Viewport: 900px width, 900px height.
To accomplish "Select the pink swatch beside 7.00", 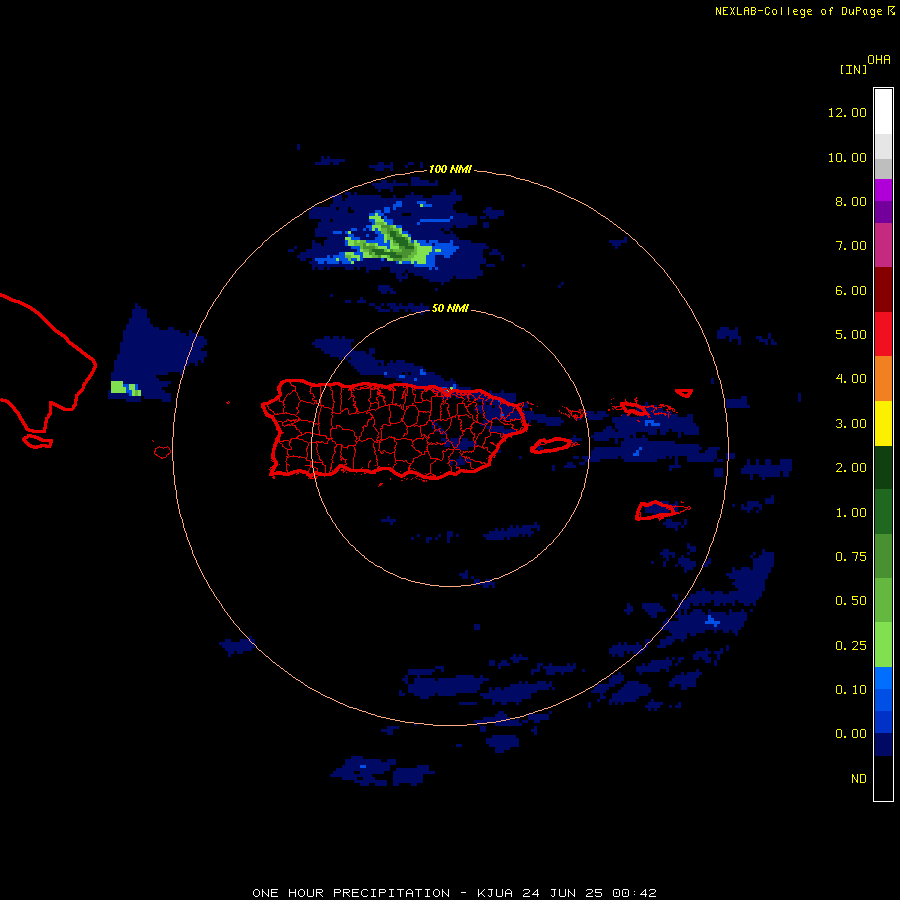I will (883, 245).
